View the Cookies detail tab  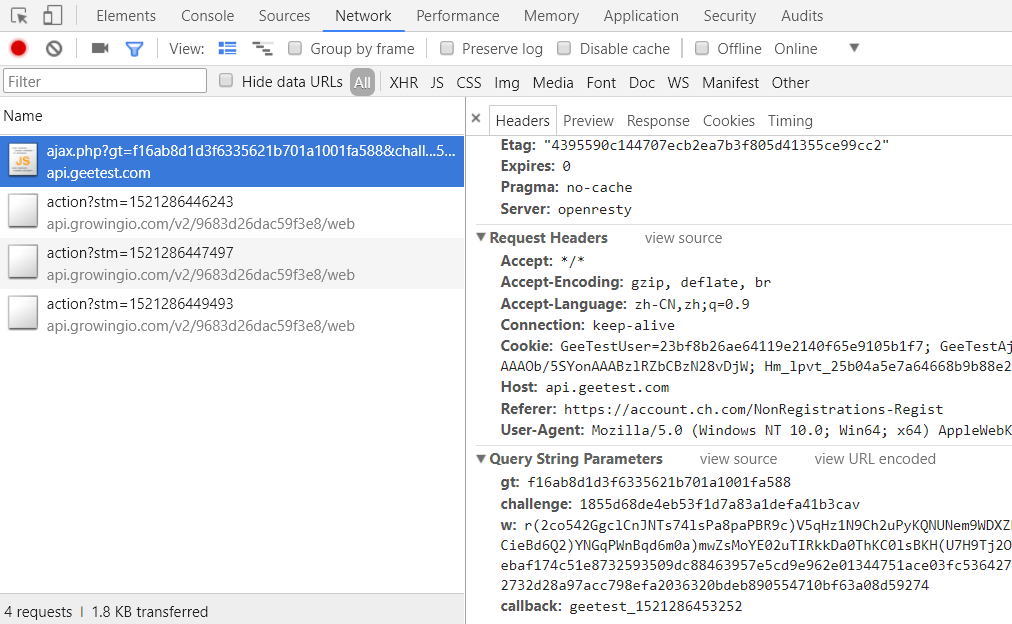coord(729,121)
